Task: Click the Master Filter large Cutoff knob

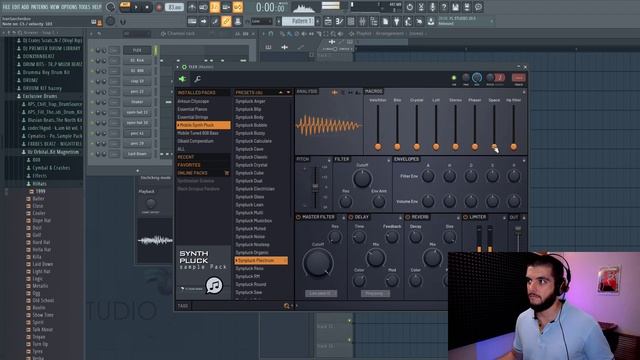Action: [318, 263]
